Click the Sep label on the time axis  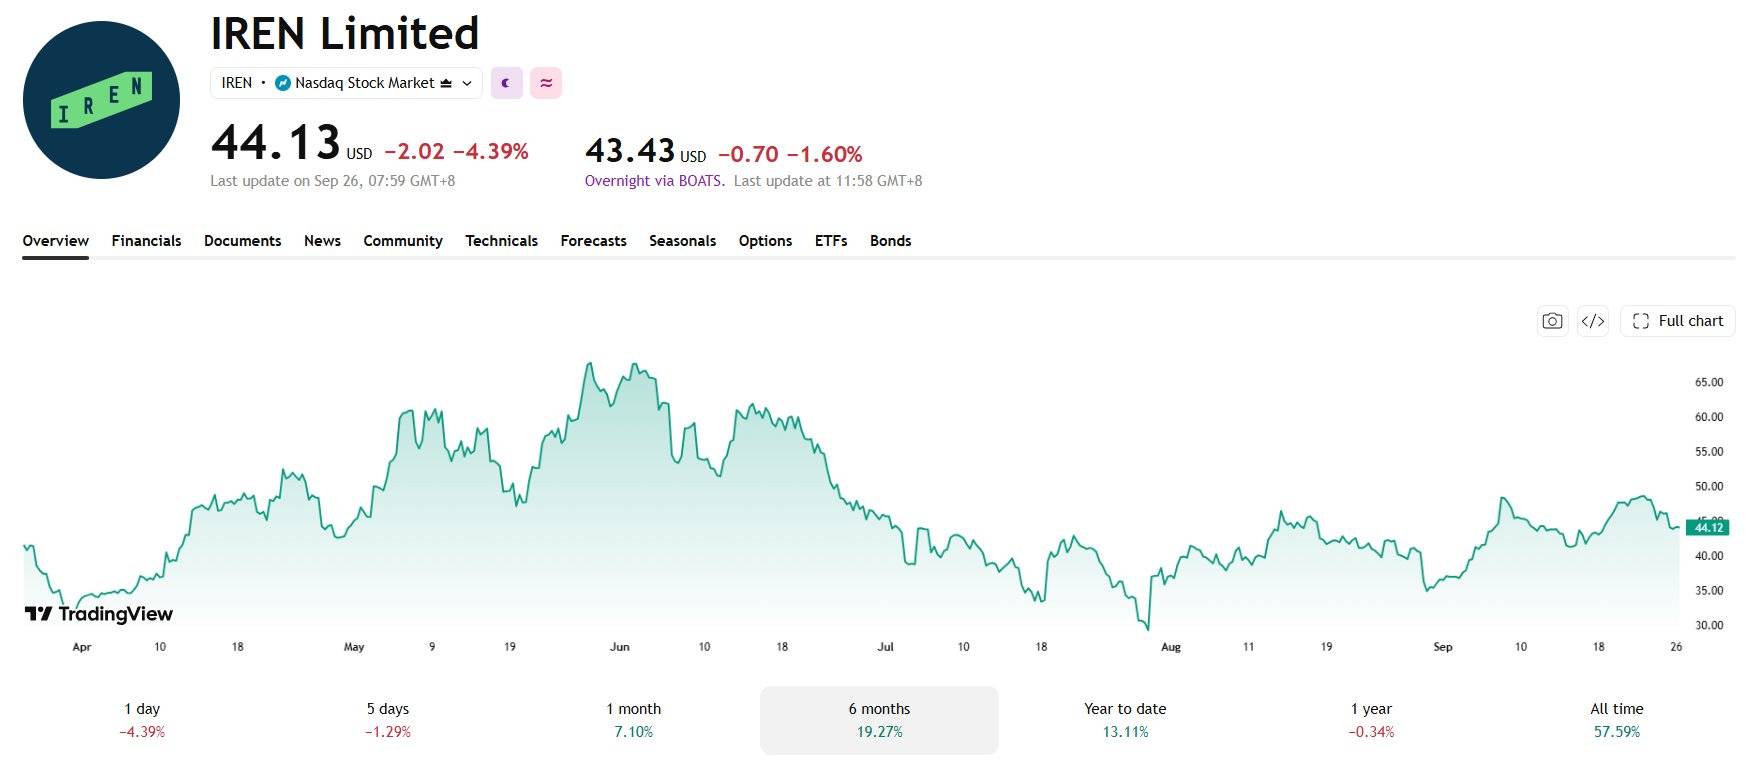tap(1443, 647)
